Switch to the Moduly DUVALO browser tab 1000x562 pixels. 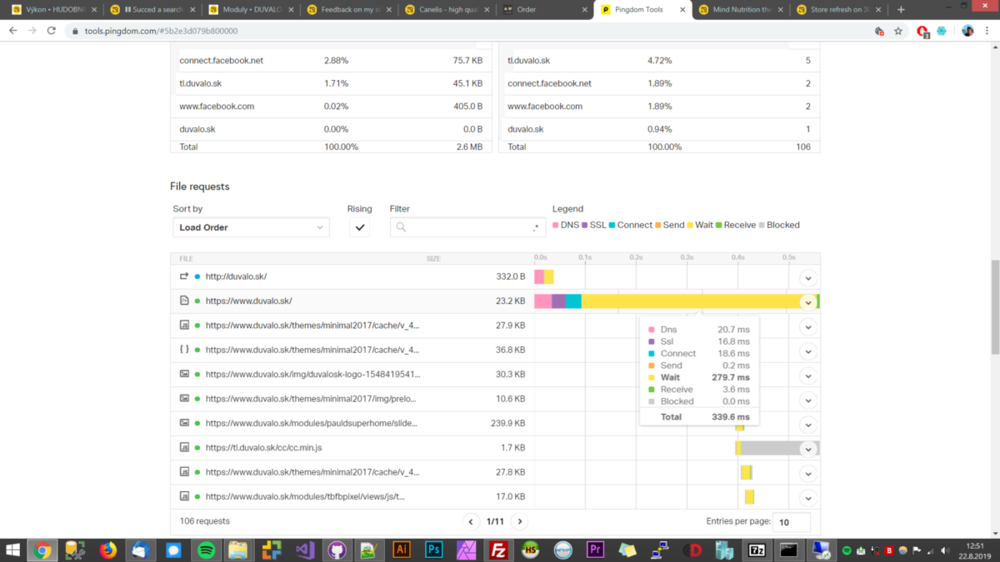point(248,10)
